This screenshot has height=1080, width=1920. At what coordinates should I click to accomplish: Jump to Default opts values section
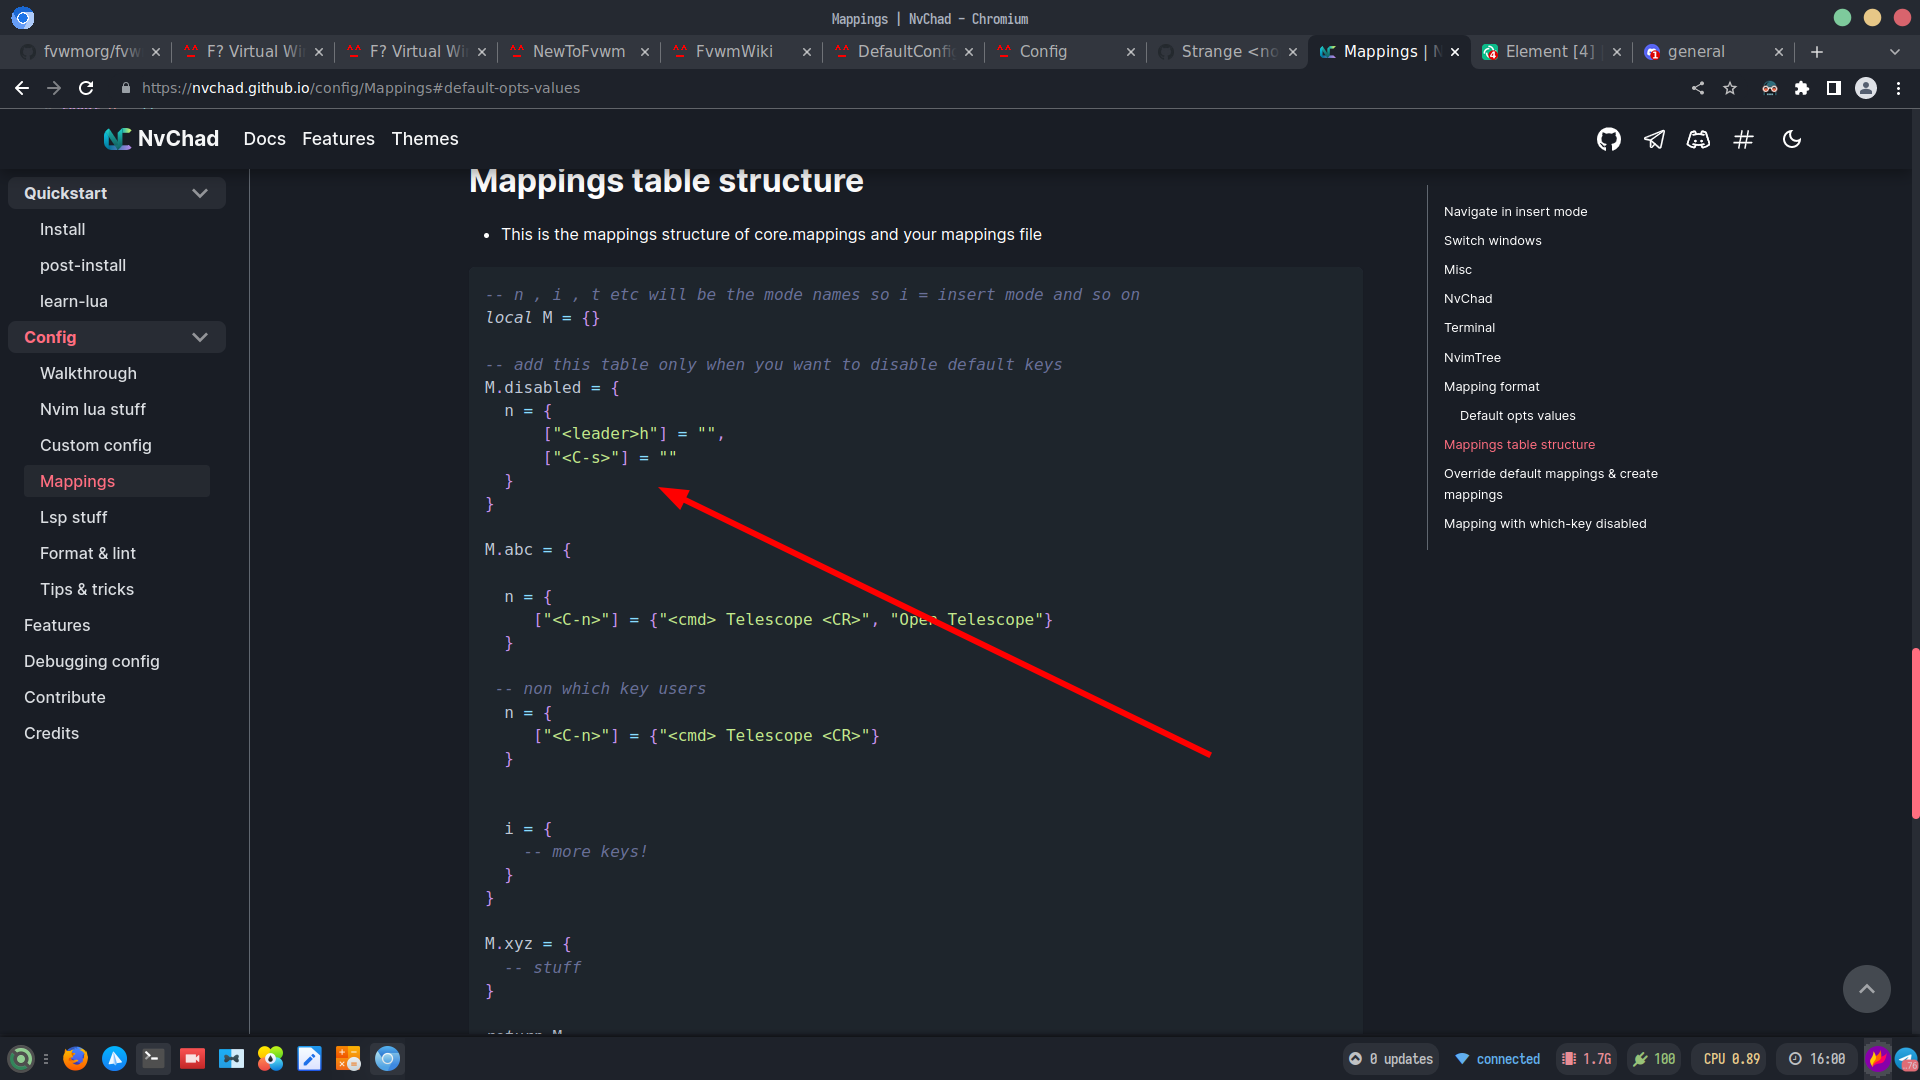click(x=1517, y=416)
